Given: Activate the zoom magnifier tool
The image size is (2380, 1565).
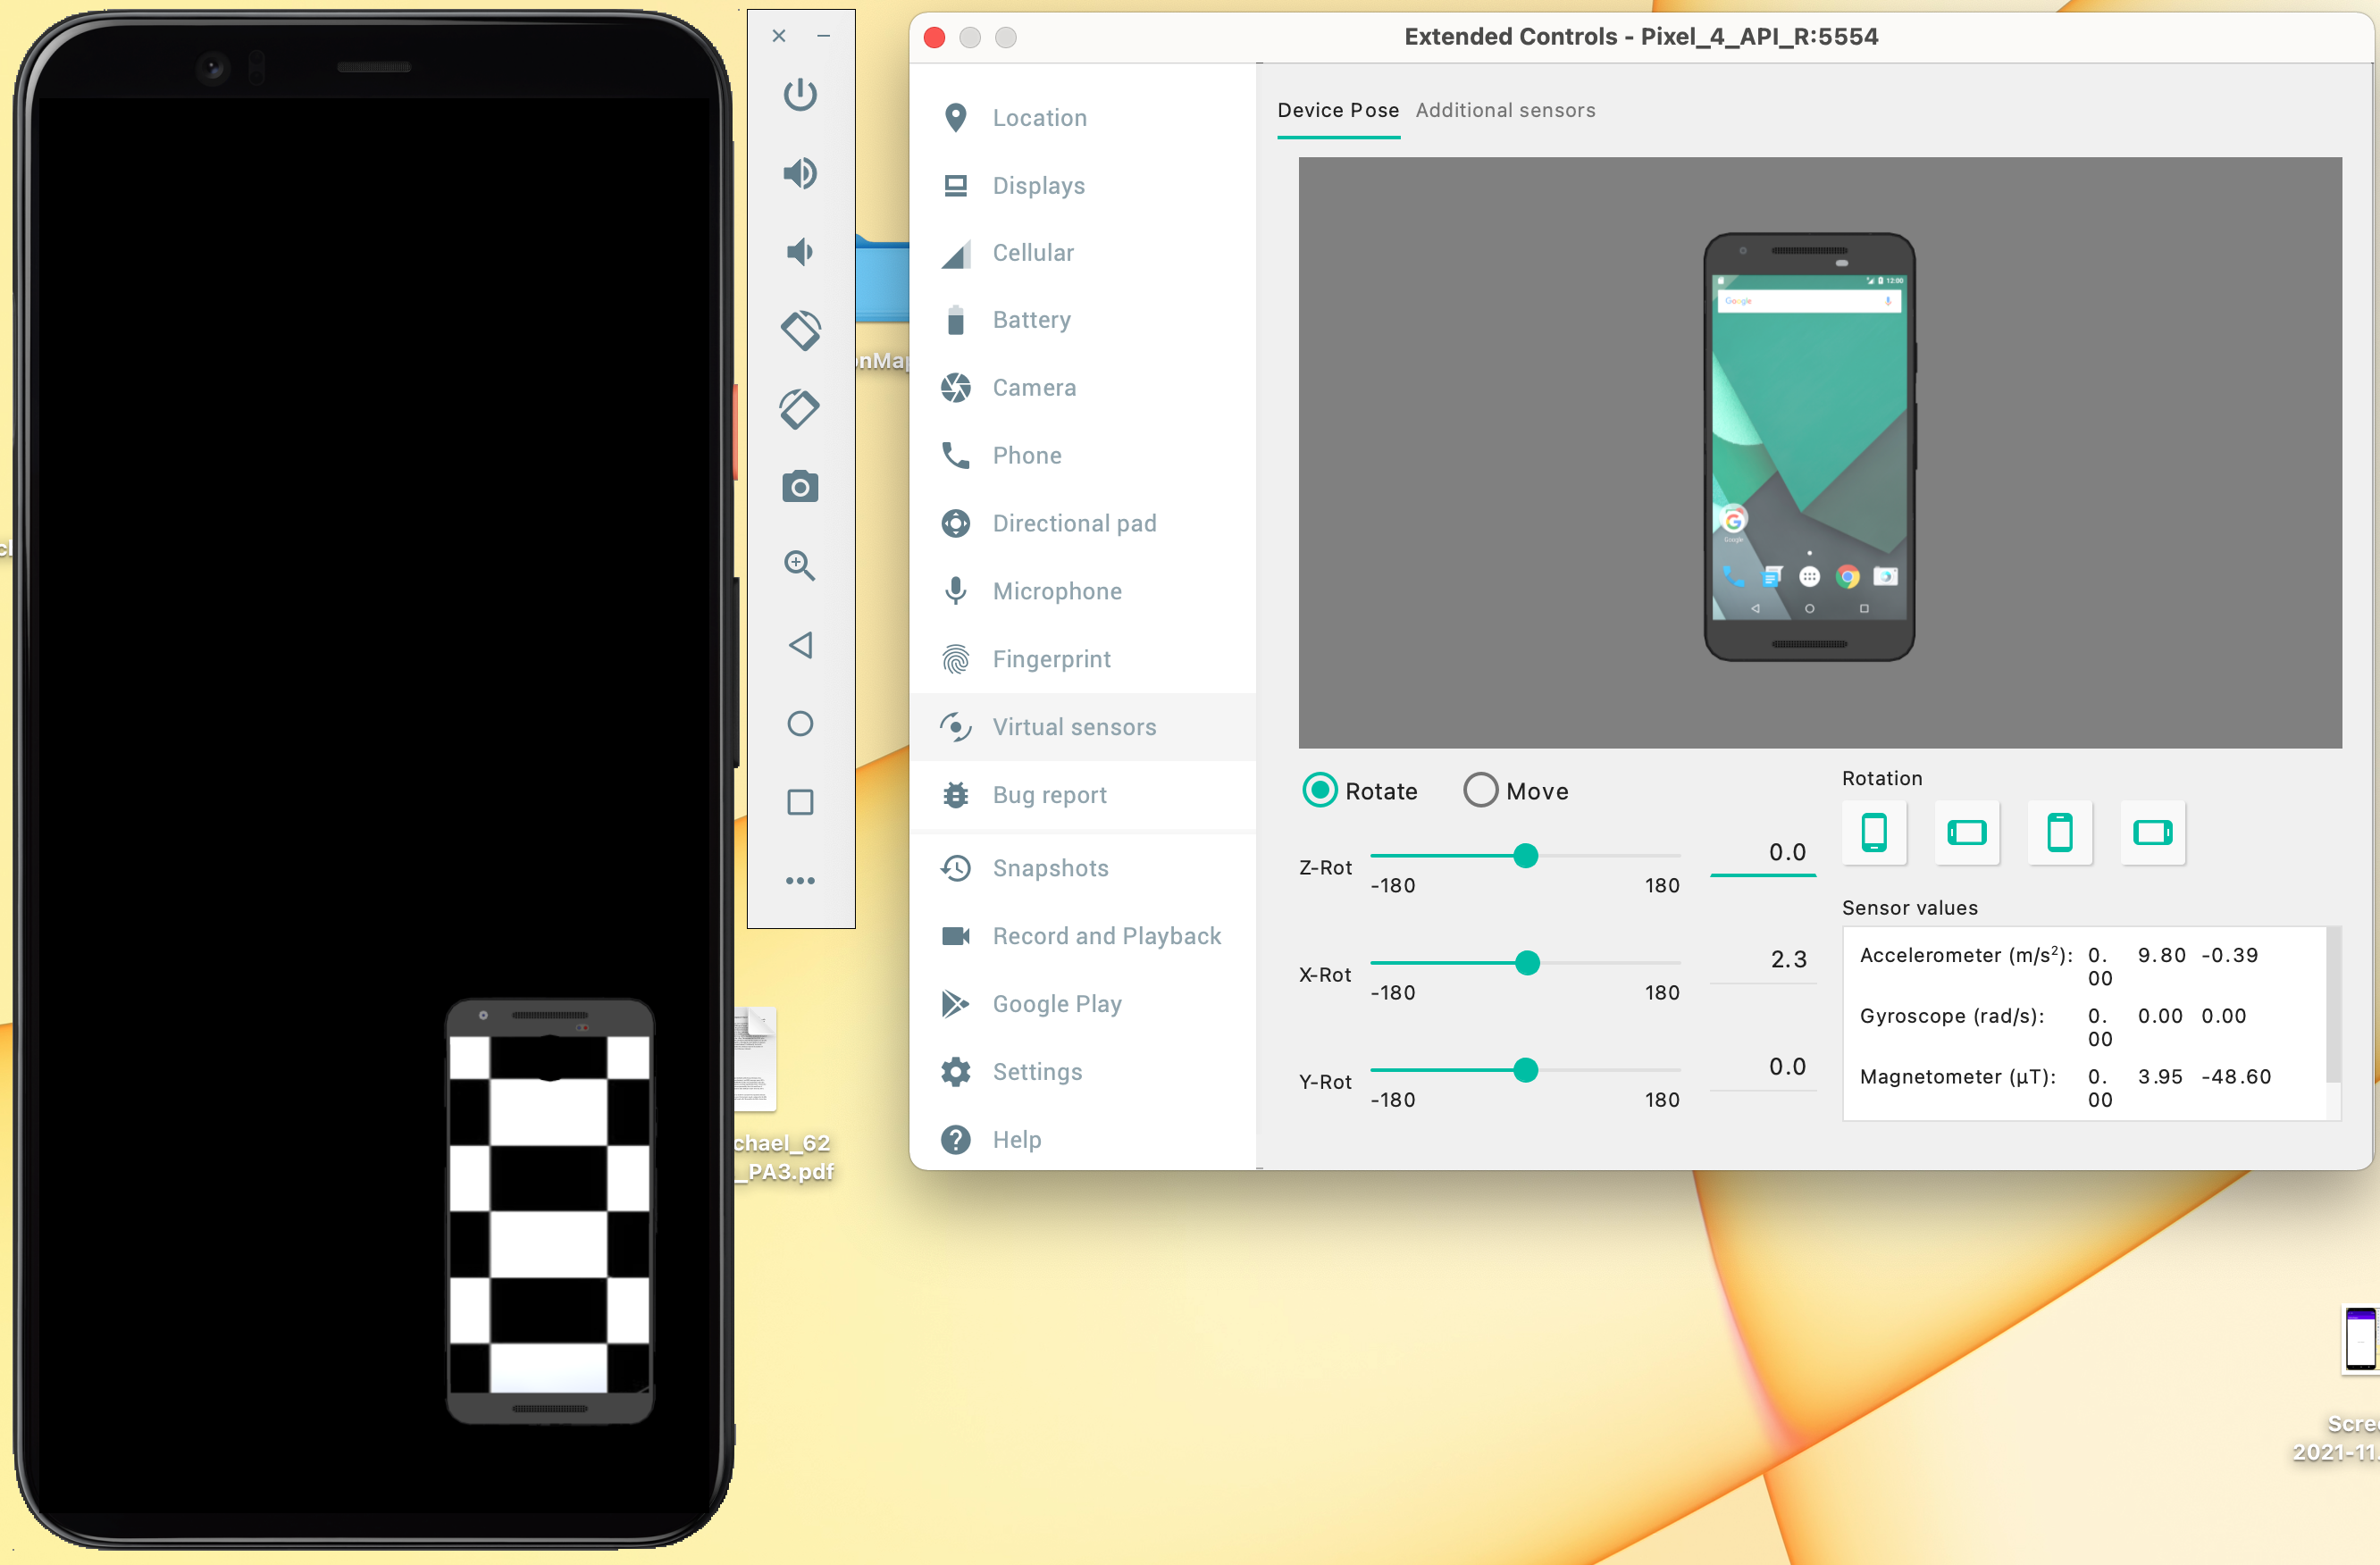Looking at the screenshot, I should pos(799,565).
